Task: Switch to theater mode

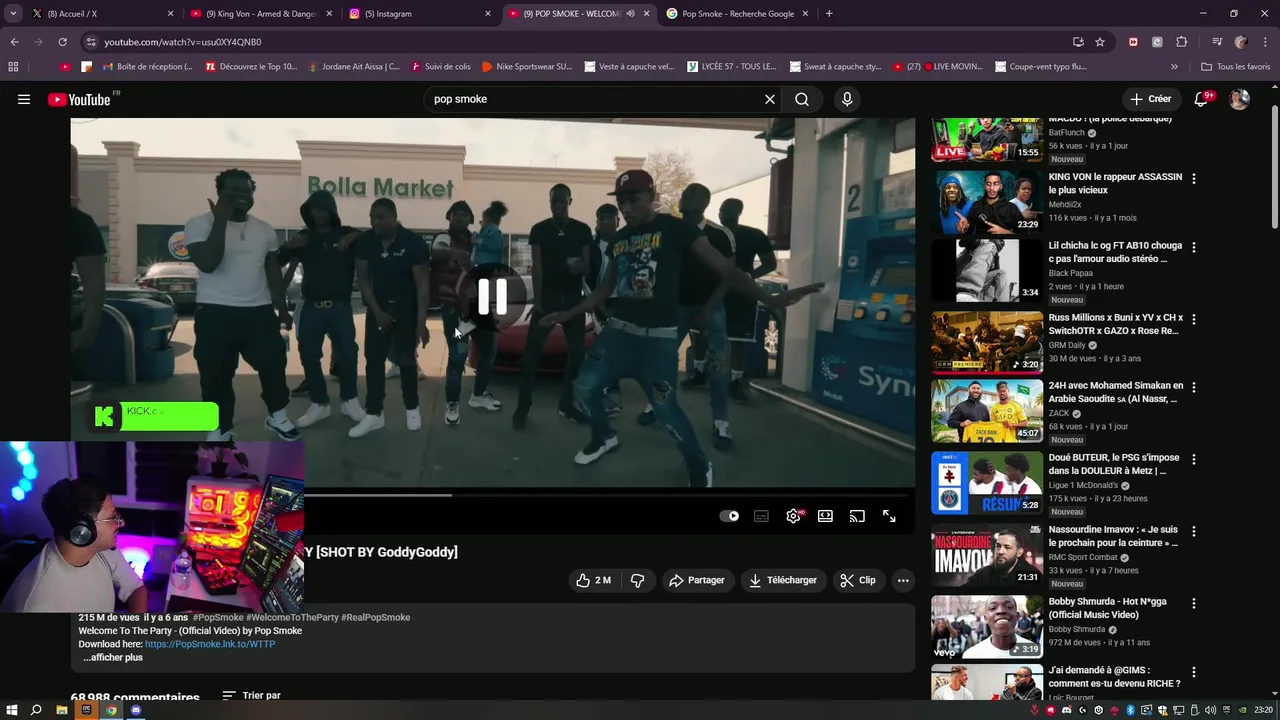Action: [x=825, y=516]
